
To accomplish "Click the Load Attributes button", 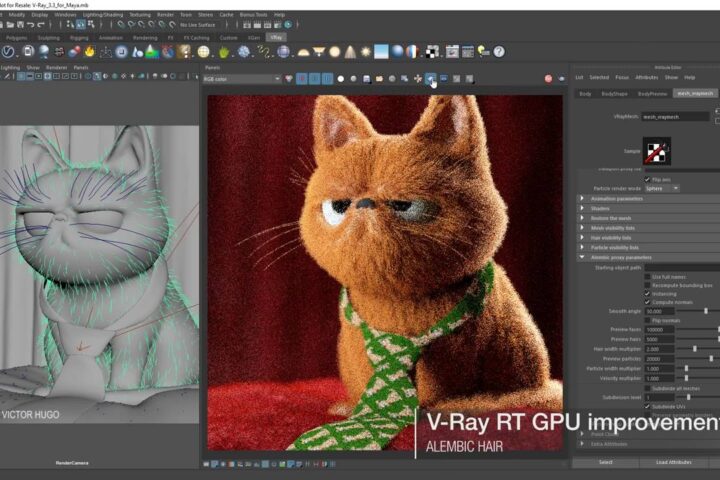I will click(x=674, y=462).
